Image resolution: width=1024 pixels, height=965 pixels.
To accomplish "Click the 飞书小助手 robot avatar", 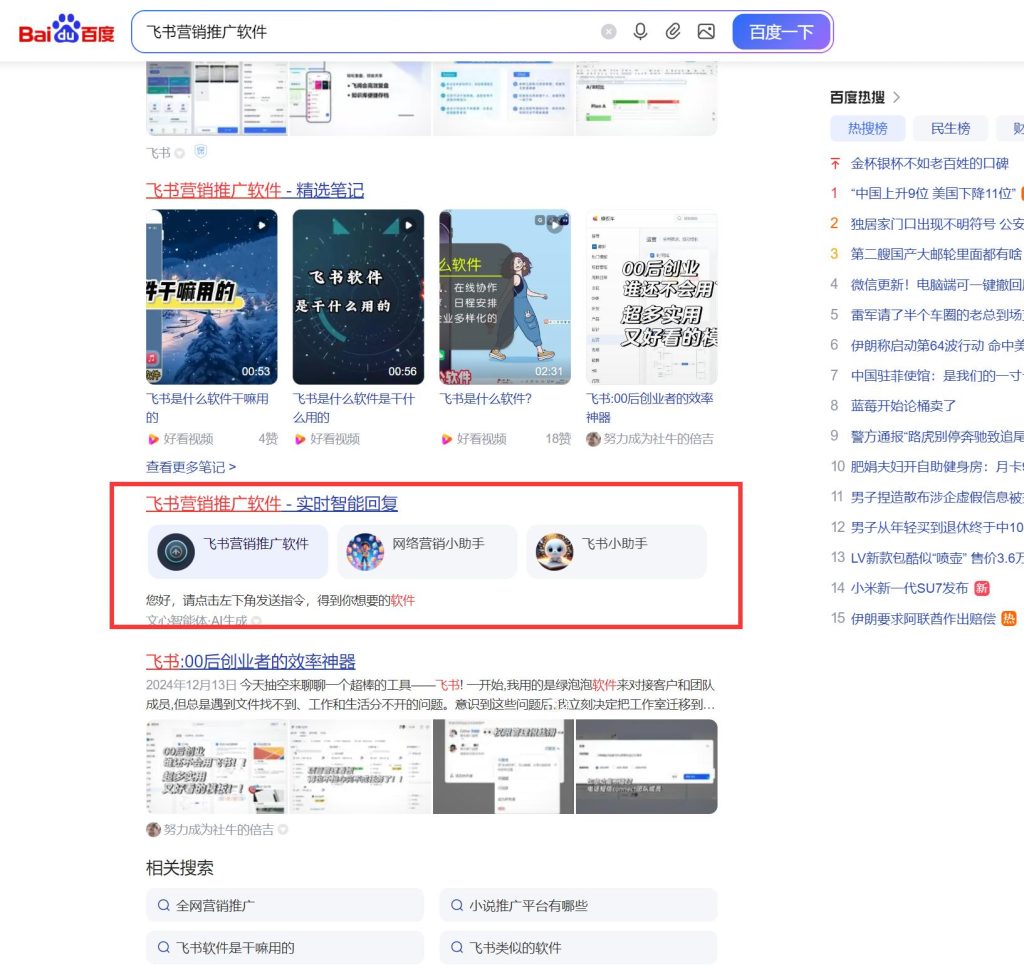I will [554, 551].
